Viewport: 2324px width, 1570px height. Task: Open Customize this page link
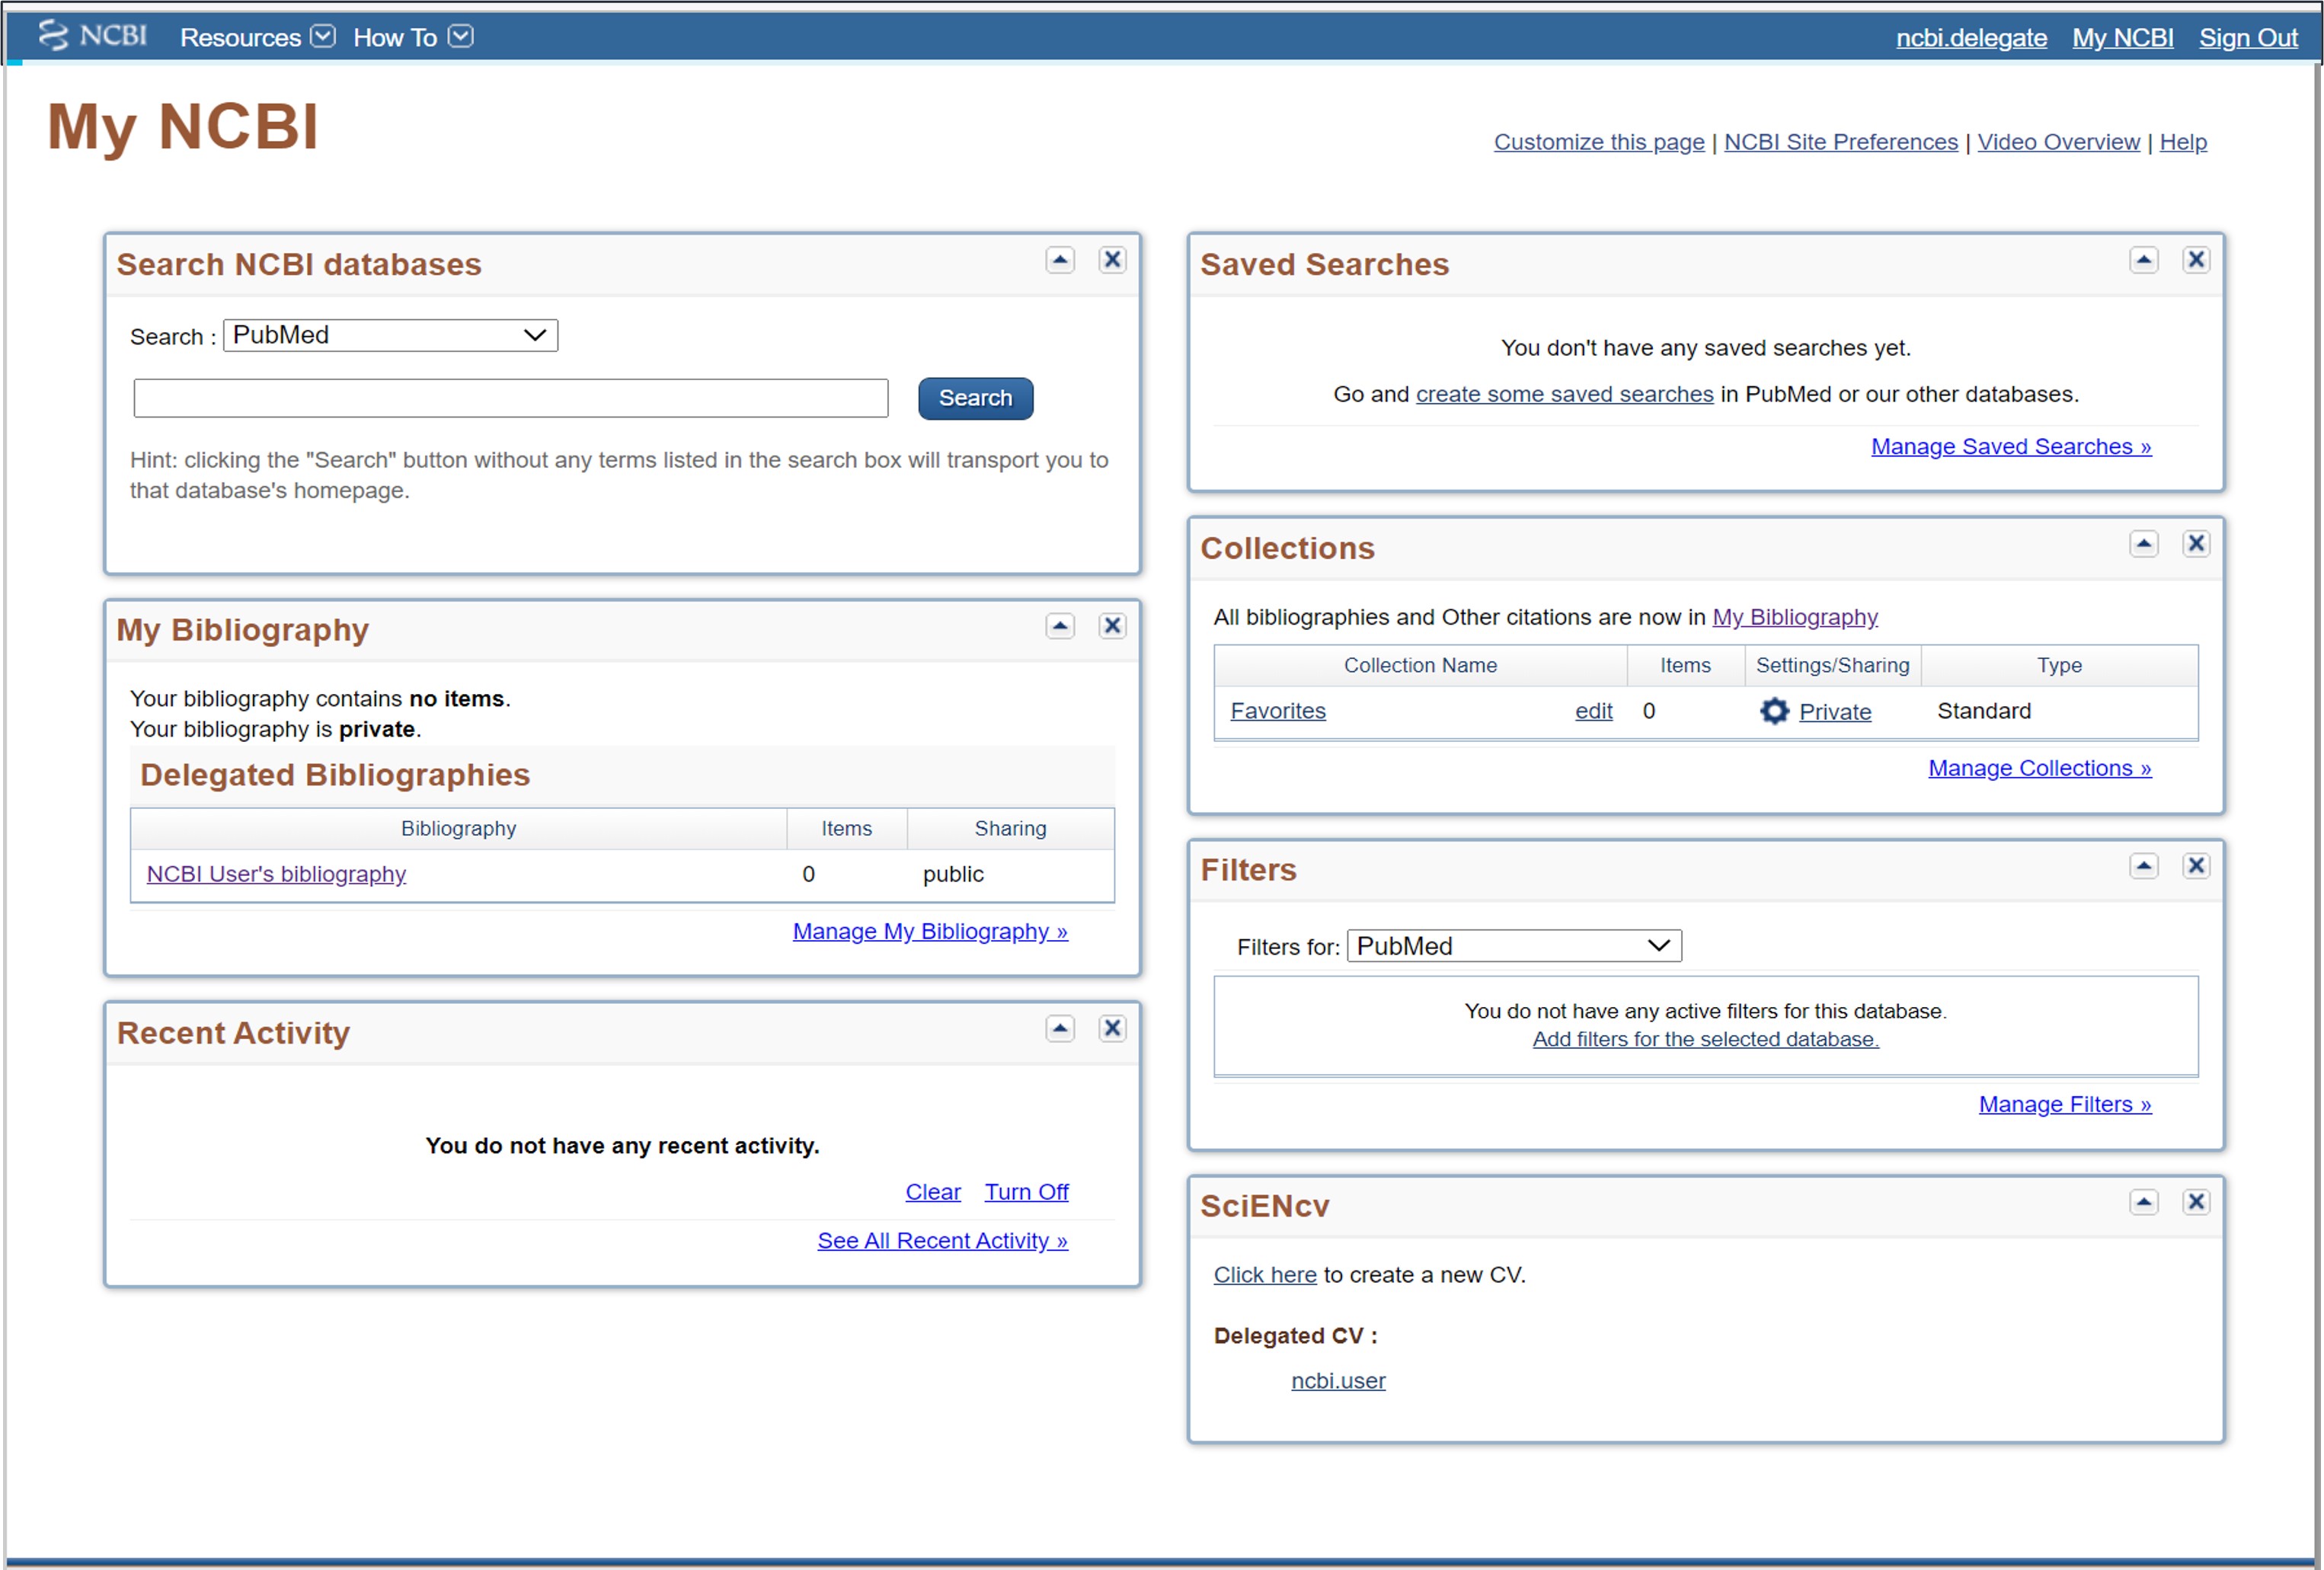1599,142
